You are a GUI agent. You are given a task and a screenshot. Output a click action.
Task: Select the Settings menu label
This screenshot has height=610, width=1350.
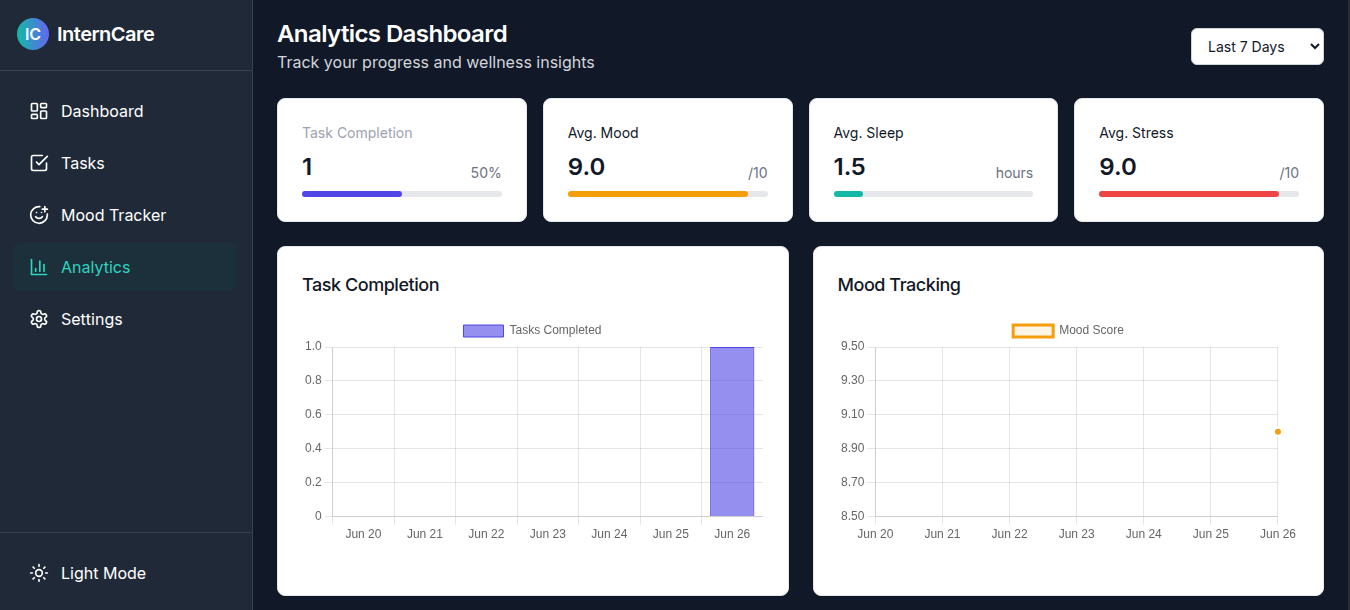click(92, 319)
